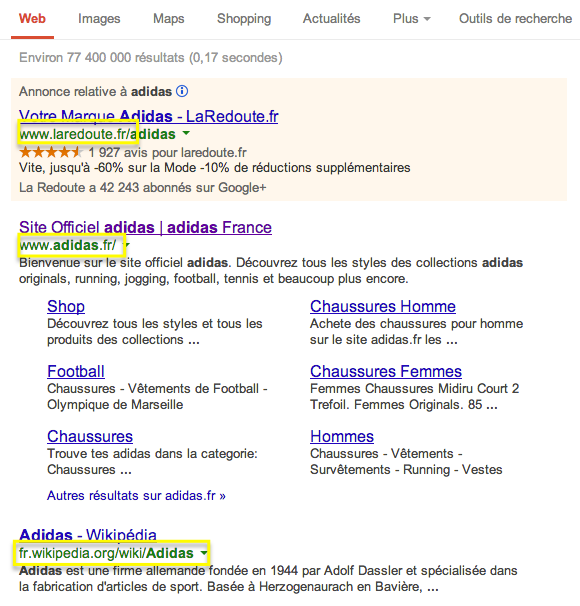Click the www.adidas.fr green URL
This screenshot has height=606, width=580.
pos(68,245)
